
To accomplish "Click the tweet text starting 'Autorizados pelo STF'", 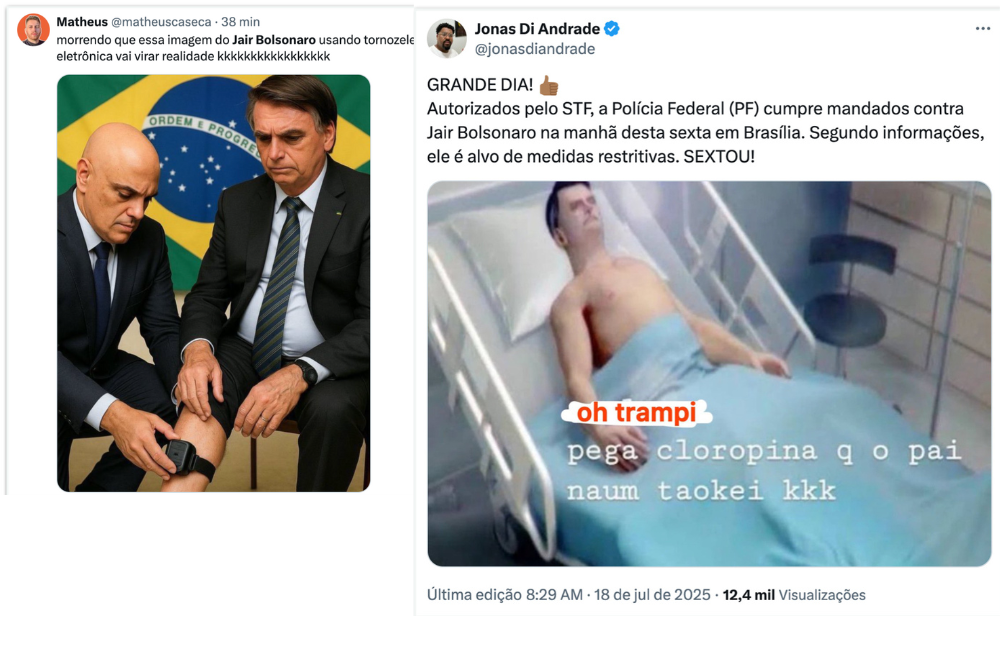I will click(x=705, y=133).
